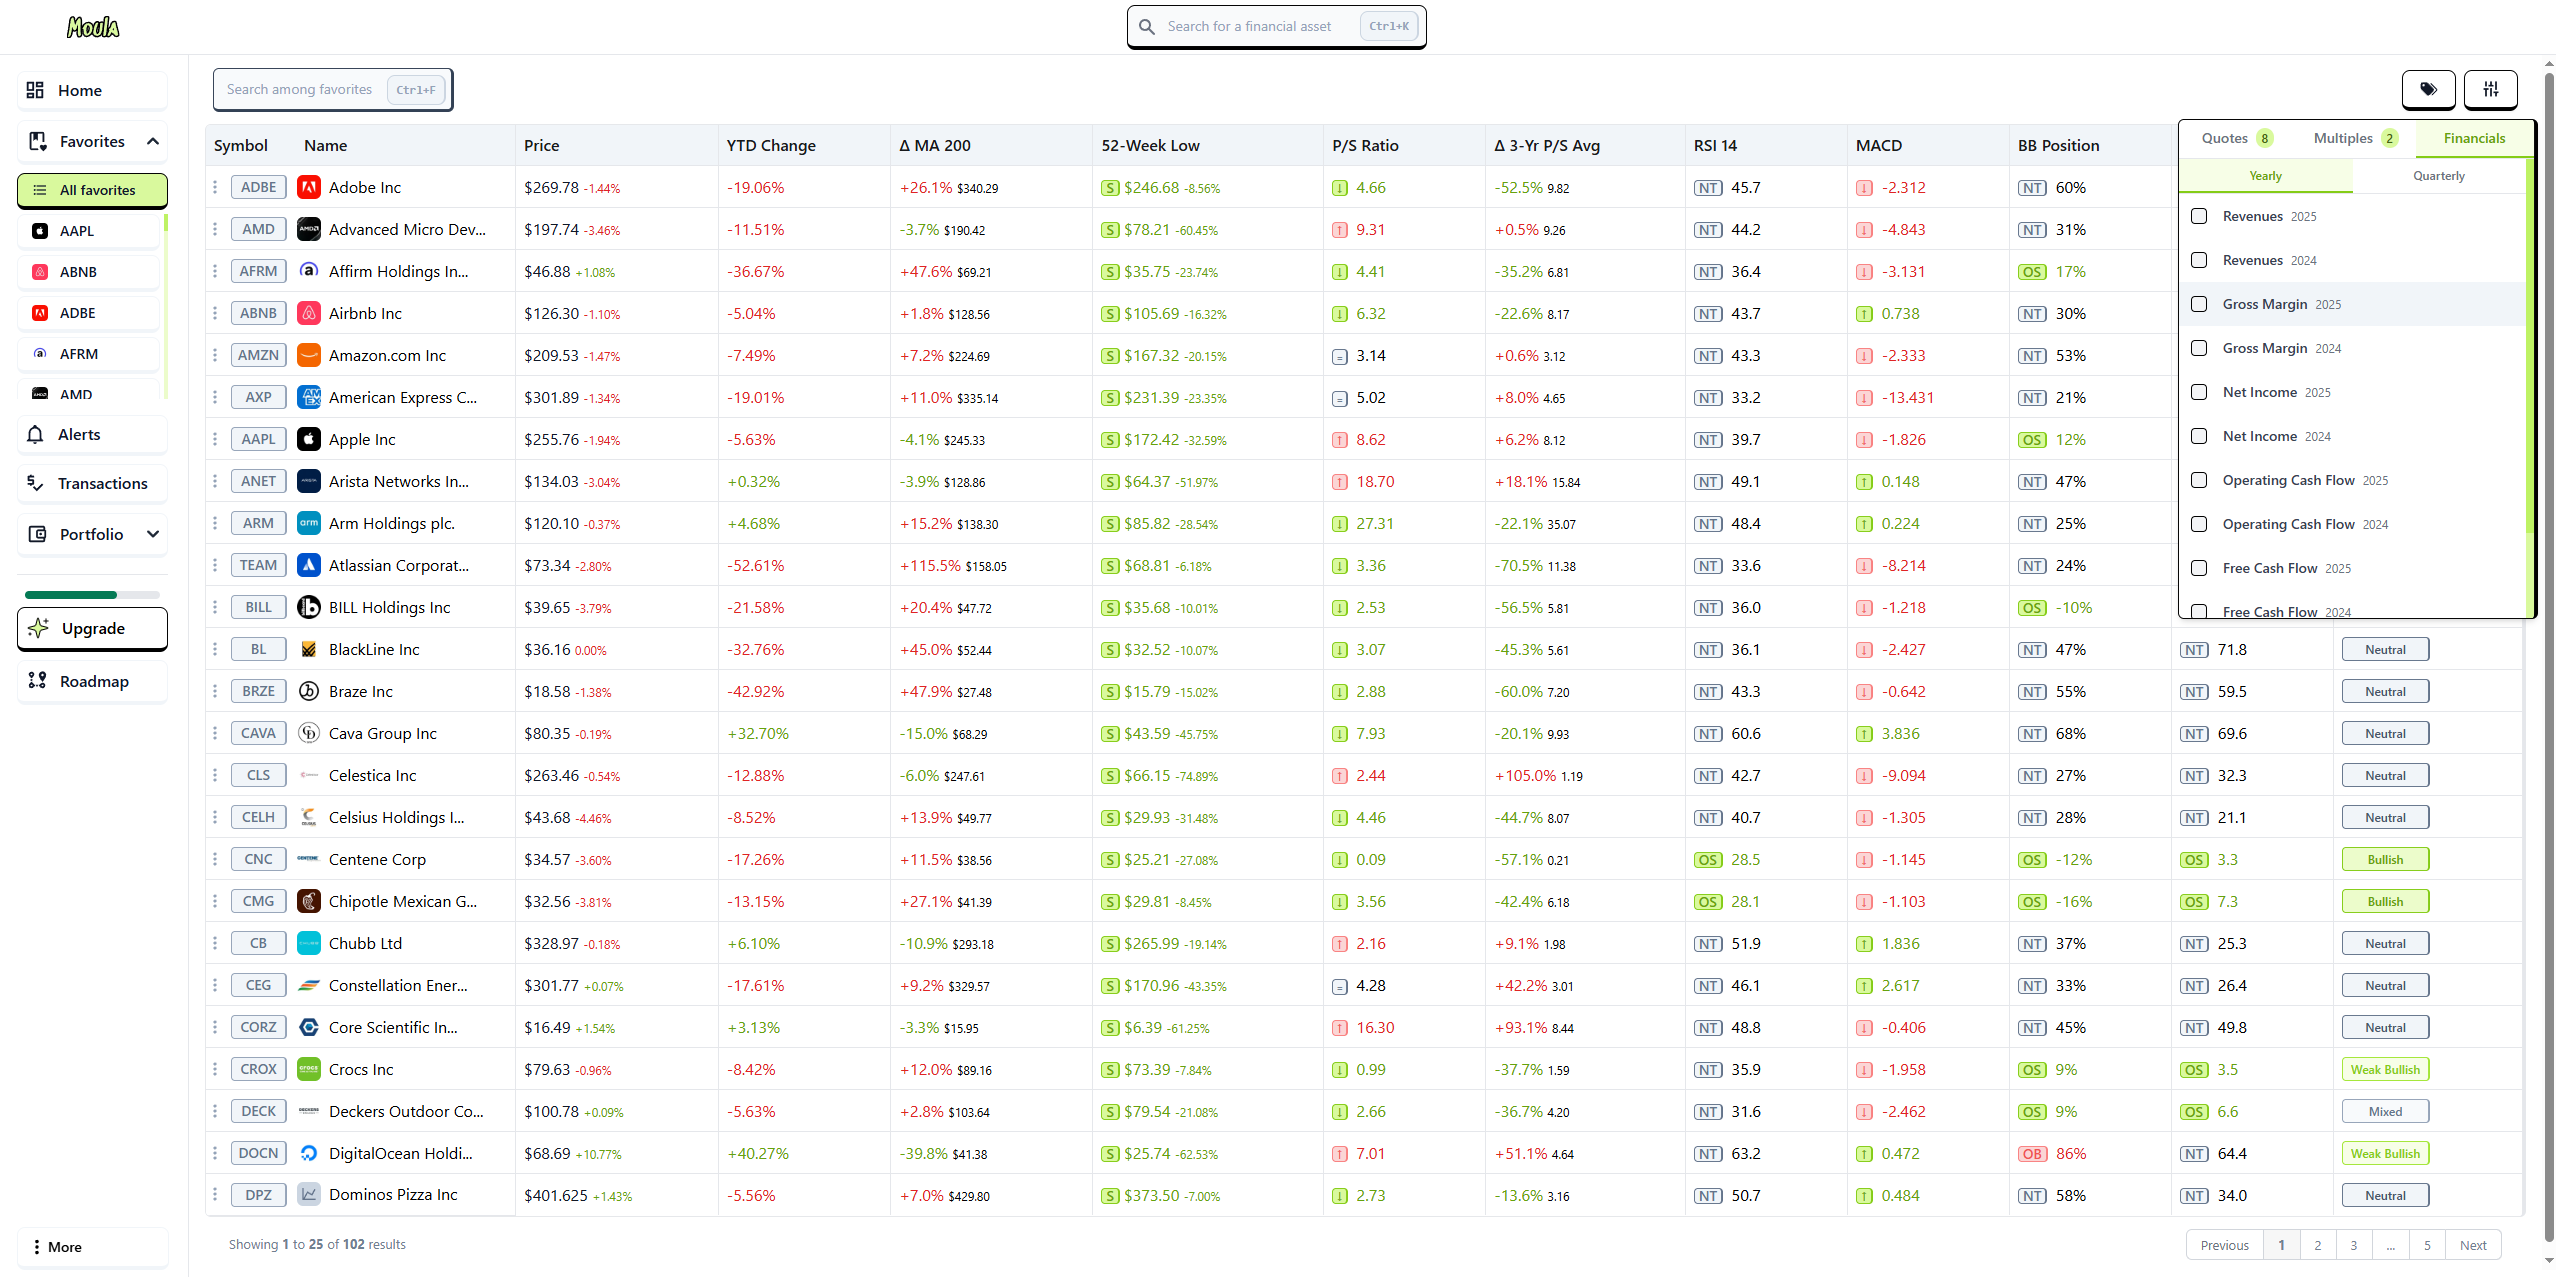The image size is (2556, 1277).
Task: Click the Roadmap icon in sidebar
Action: [x=37, y=681]
